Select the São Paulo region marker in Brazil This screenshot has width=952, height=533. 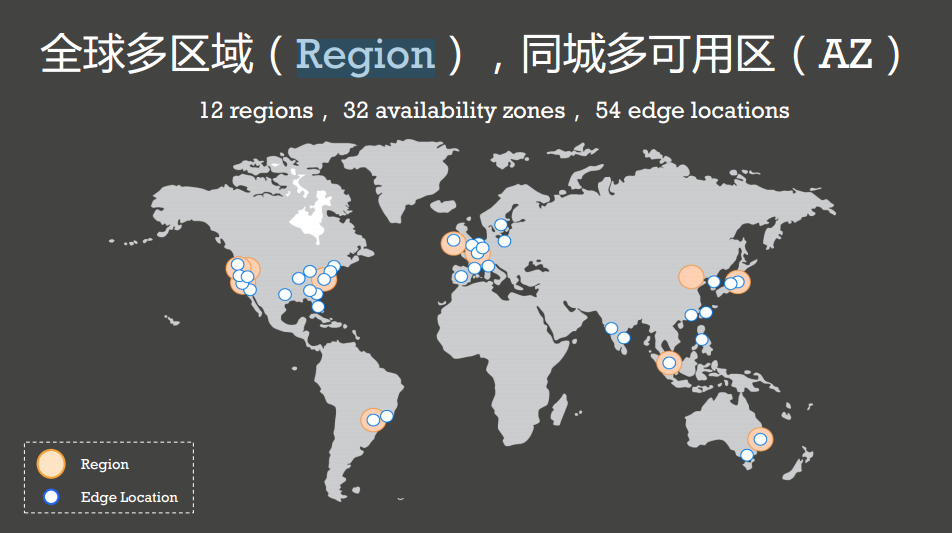click(x=373, y=419)
